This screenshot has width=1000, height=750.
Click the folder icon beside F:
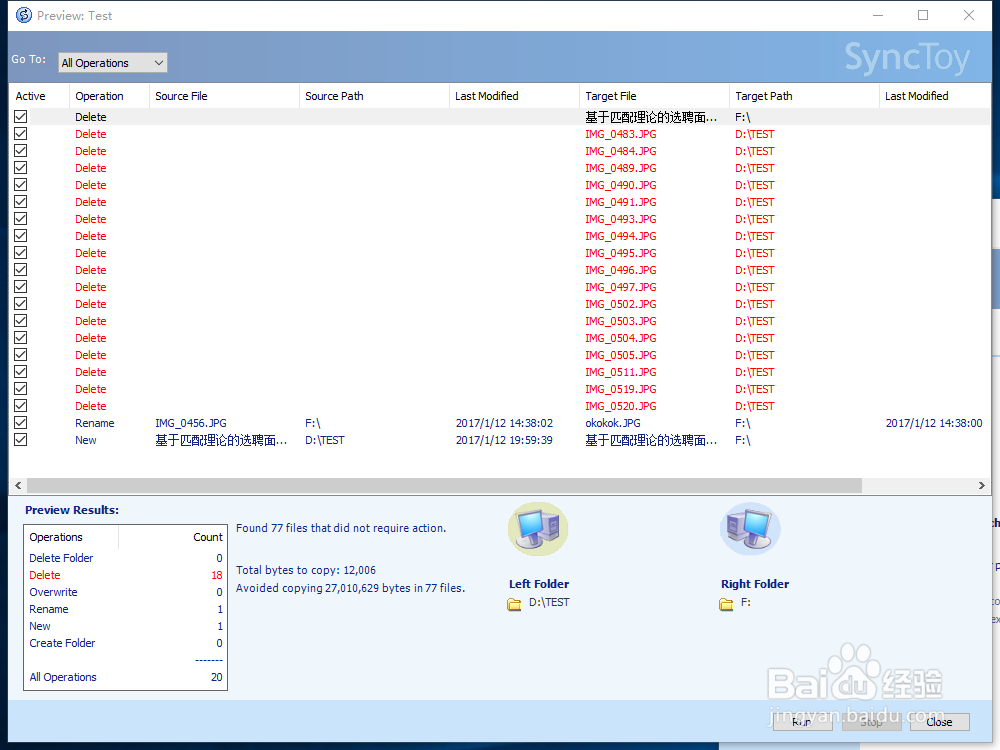[726, 604]
